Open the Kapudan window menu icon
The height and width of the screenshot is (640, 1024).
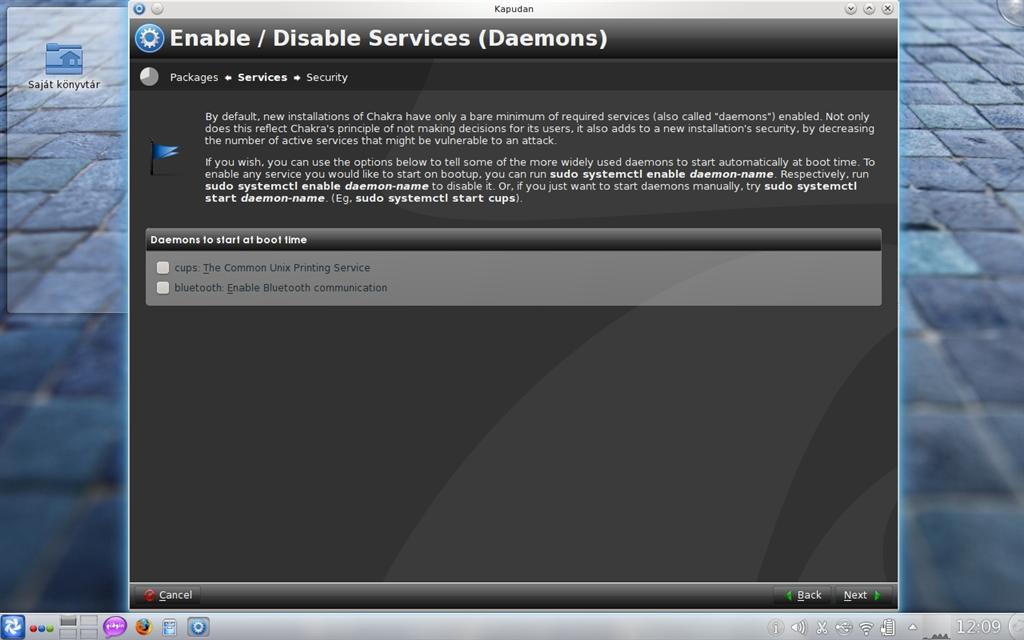[x=138, y=8]
